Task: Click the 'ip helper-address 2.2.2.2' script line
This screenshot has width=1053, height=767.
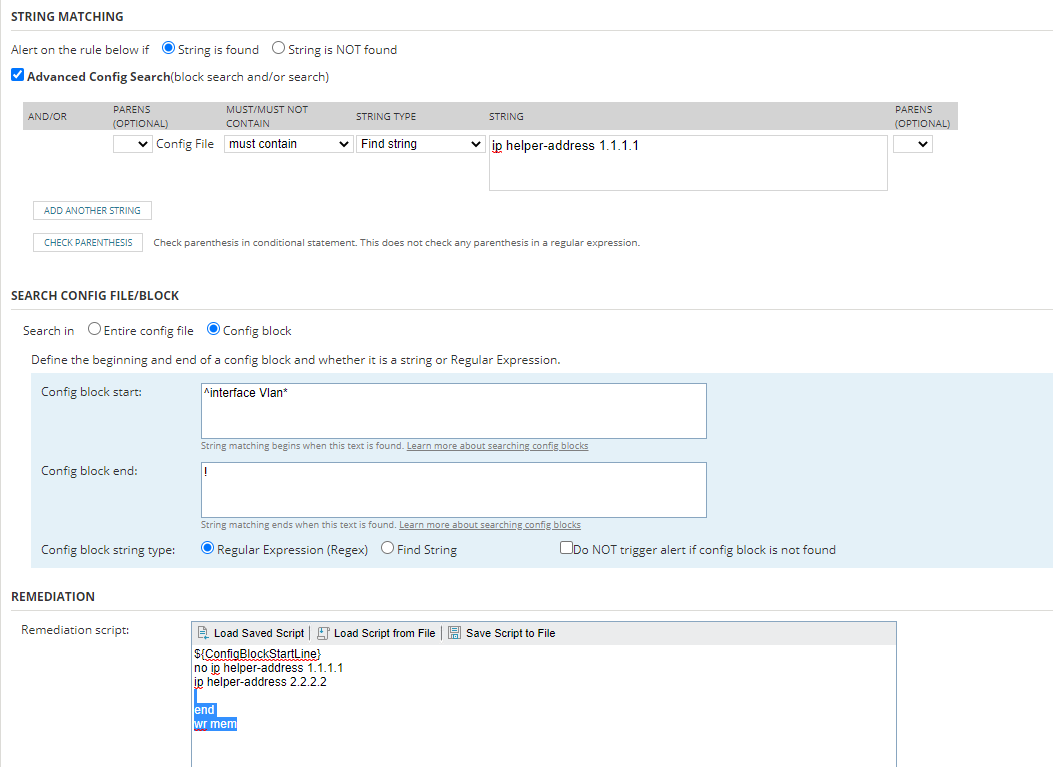Action: pyautogui.click(x=261, y=682)
